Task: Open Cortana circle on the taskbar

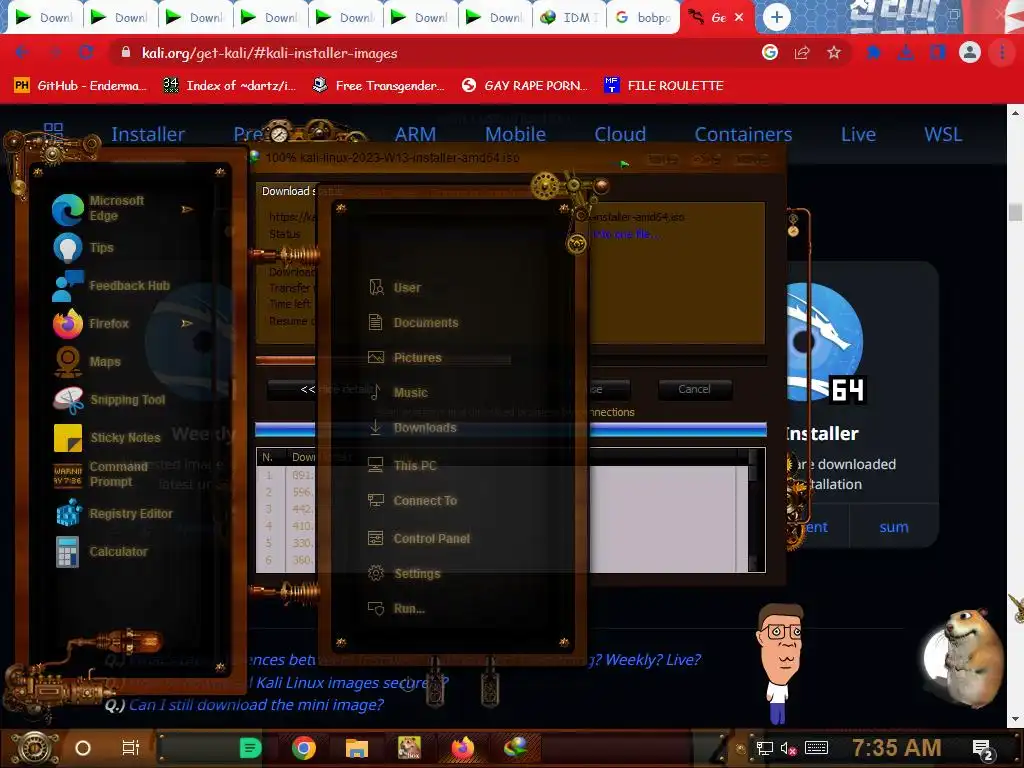Action: [83, 748]
